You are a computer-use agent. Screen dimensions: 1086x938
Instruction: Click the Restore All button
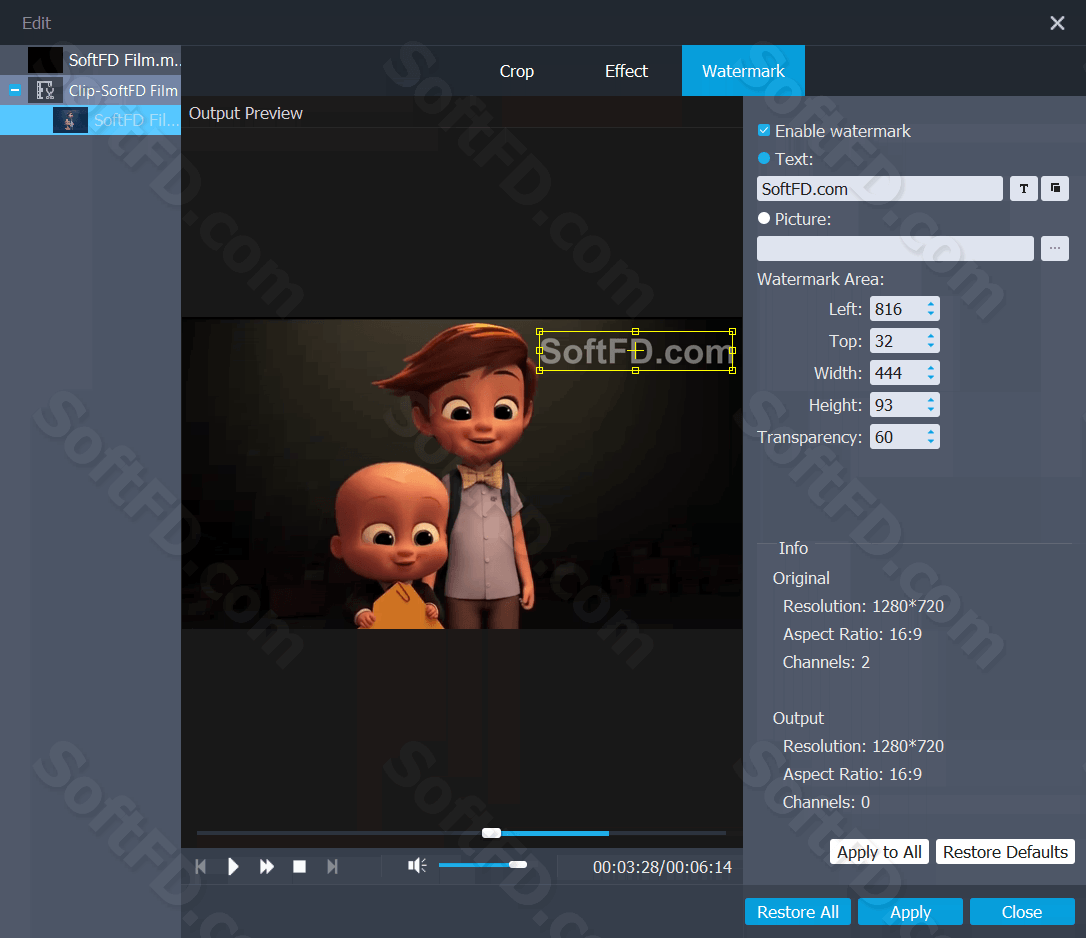[x=798, y=912]
